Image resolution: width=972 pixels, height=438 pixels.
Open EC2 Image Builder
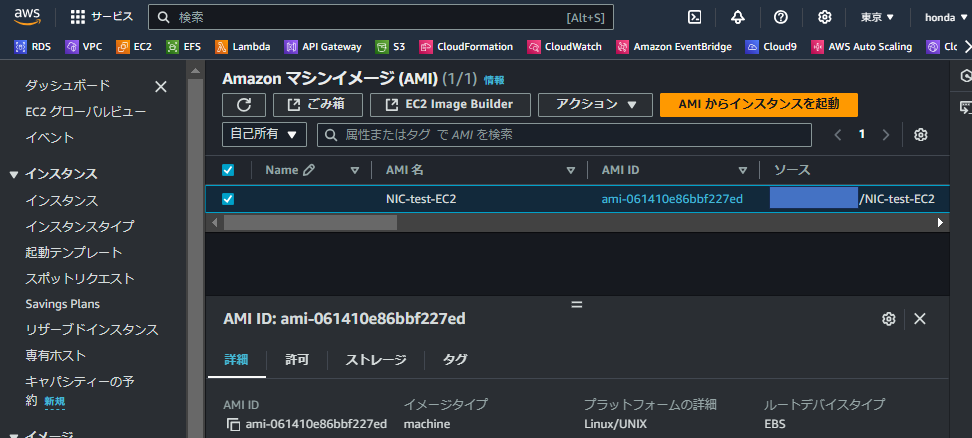point(451,105)
